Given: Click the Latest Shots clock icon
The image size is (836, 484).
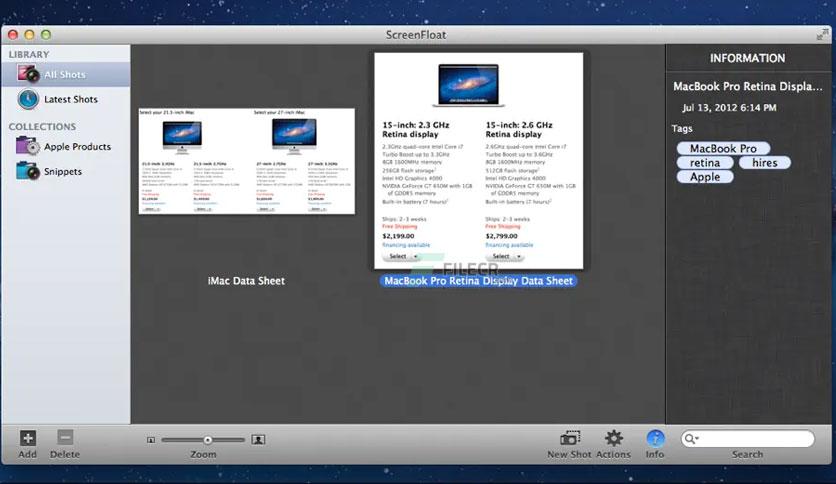Looking at the screenshot, I should (x=28, y=99).
